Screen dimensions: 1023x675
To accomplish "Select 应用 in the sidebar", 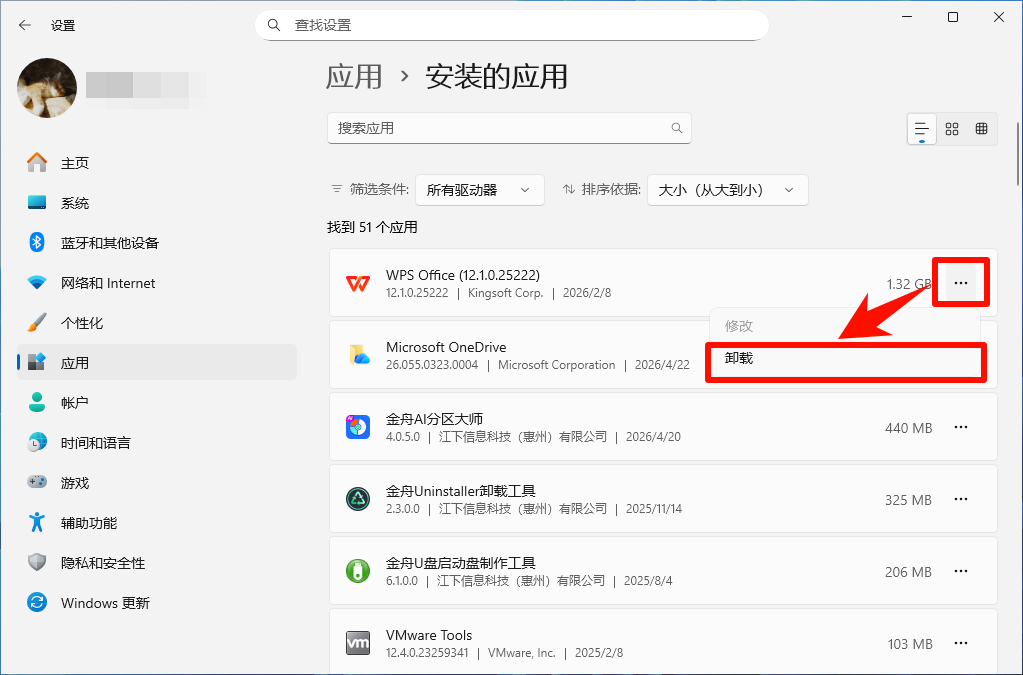I will click(157, 363).
